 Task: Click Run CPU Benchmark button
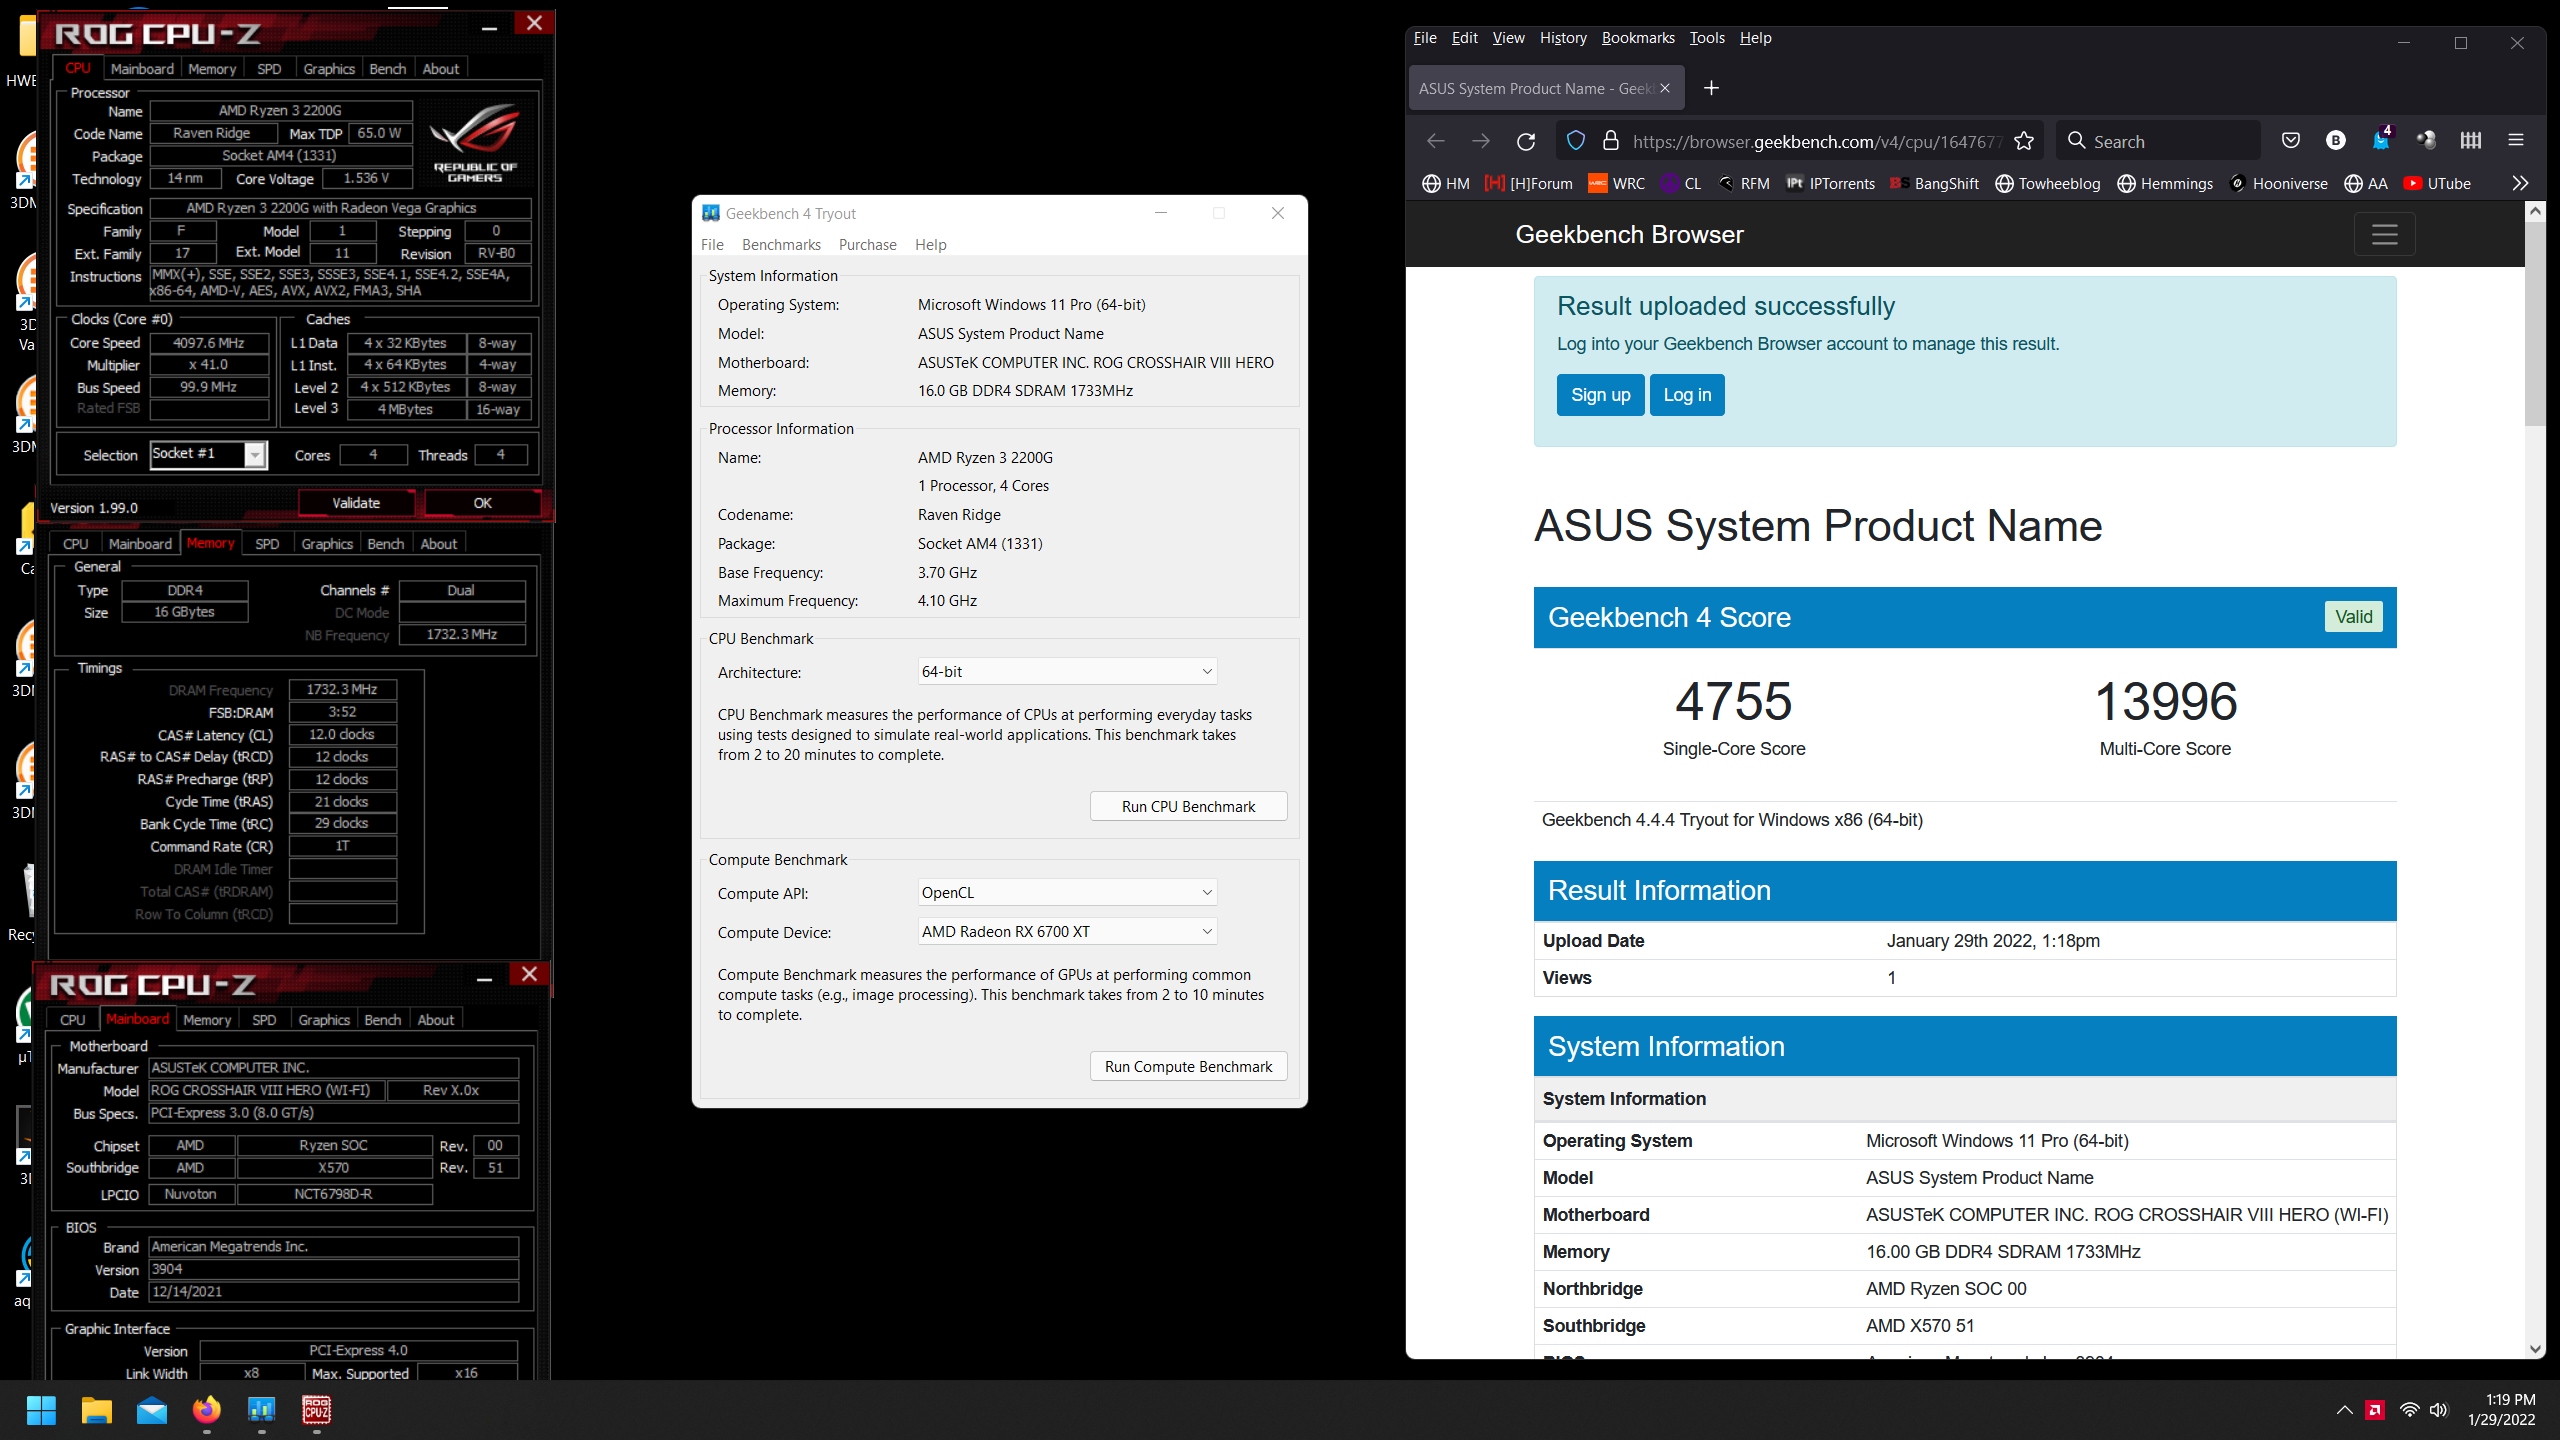(1188, 807)
